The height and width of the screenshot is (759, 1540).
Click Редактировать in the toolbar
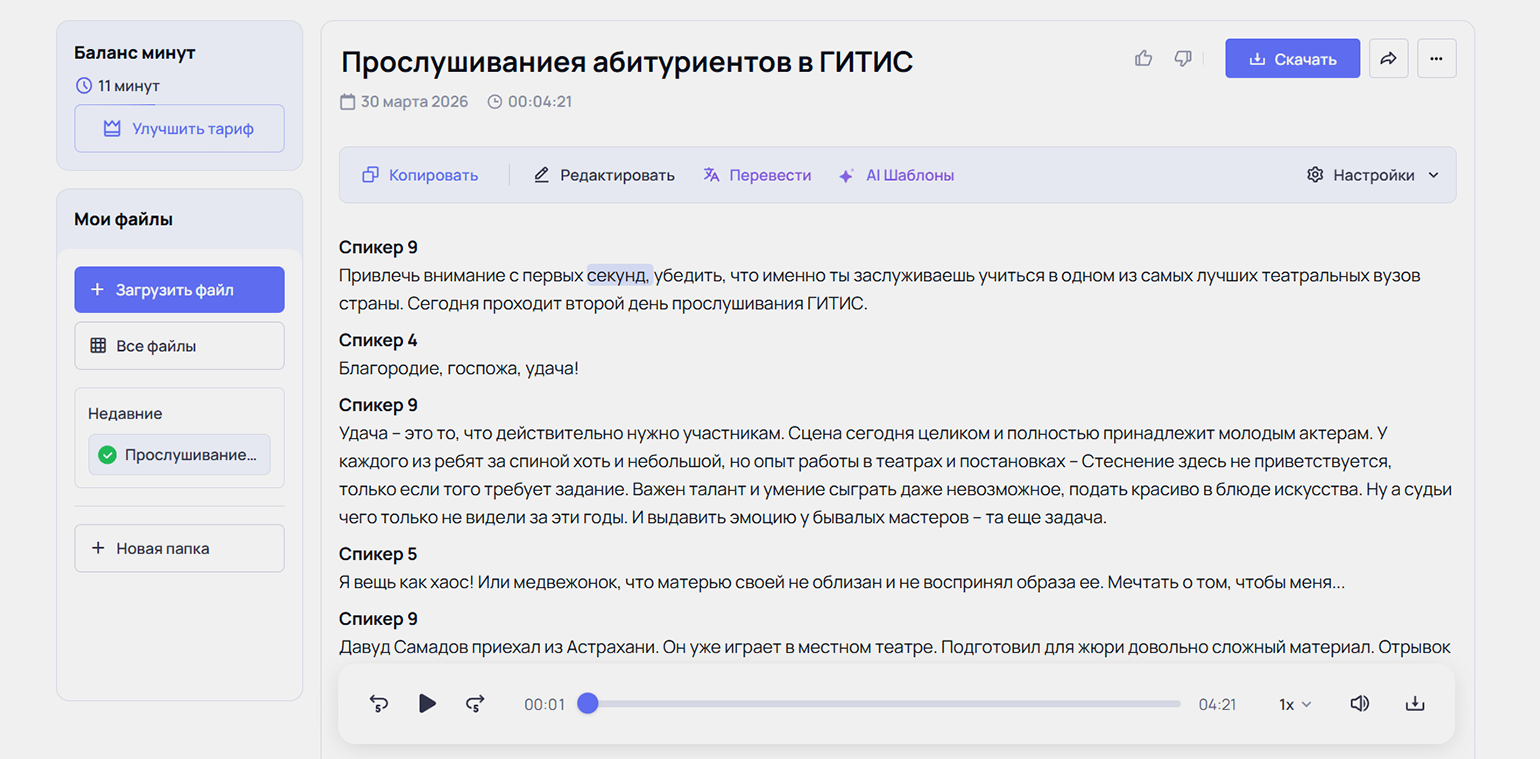[x=604, y=175]
